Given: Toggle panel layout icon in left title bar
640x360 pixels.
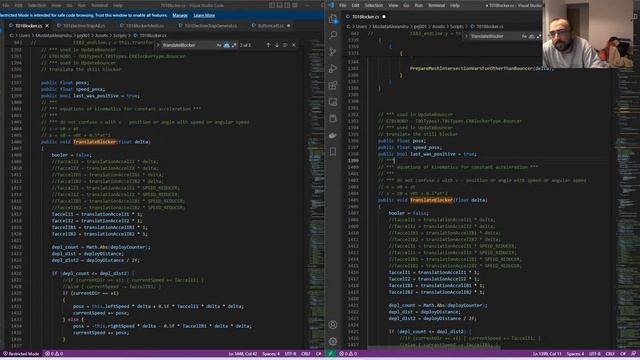Looking at the screenshot, I should tap(280, 5).
